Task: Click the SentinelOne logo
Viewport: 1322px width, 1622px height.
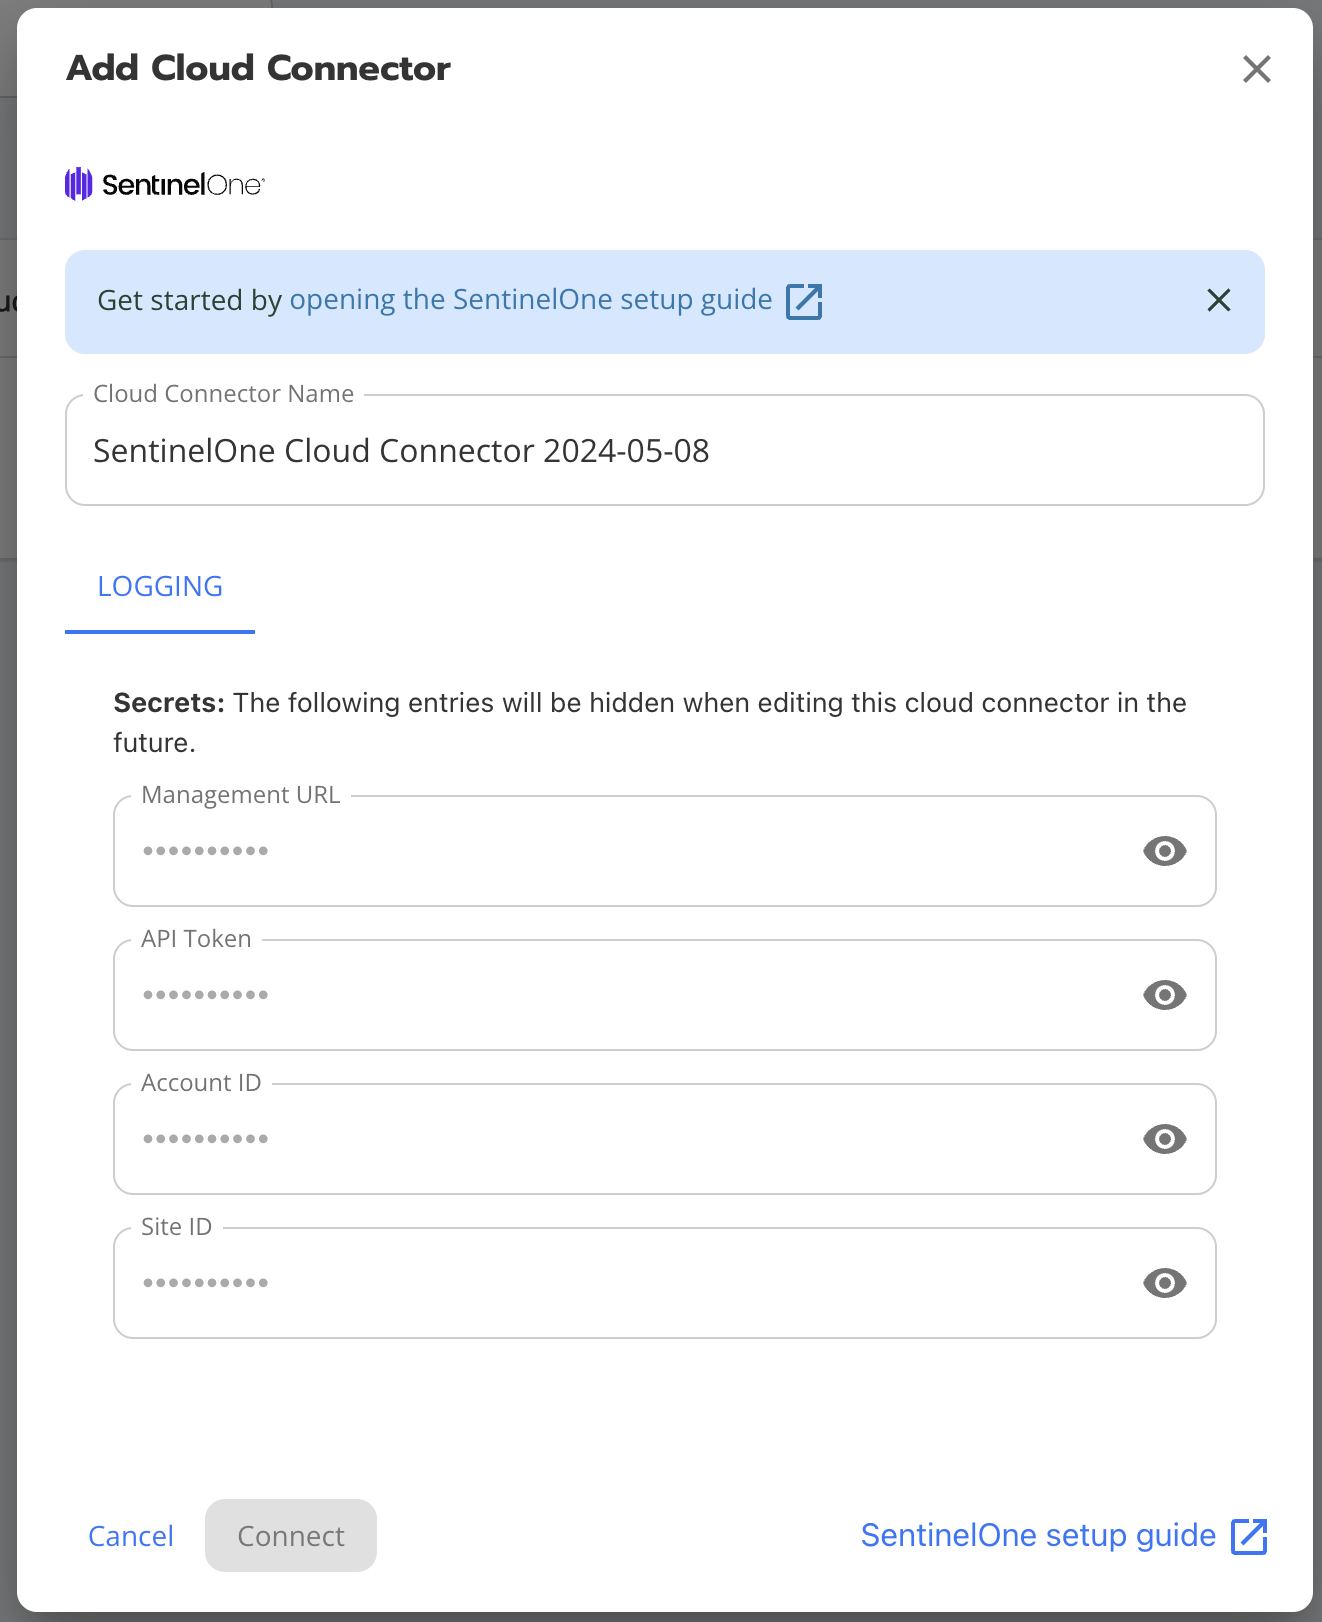Action: tap(165, 184)
